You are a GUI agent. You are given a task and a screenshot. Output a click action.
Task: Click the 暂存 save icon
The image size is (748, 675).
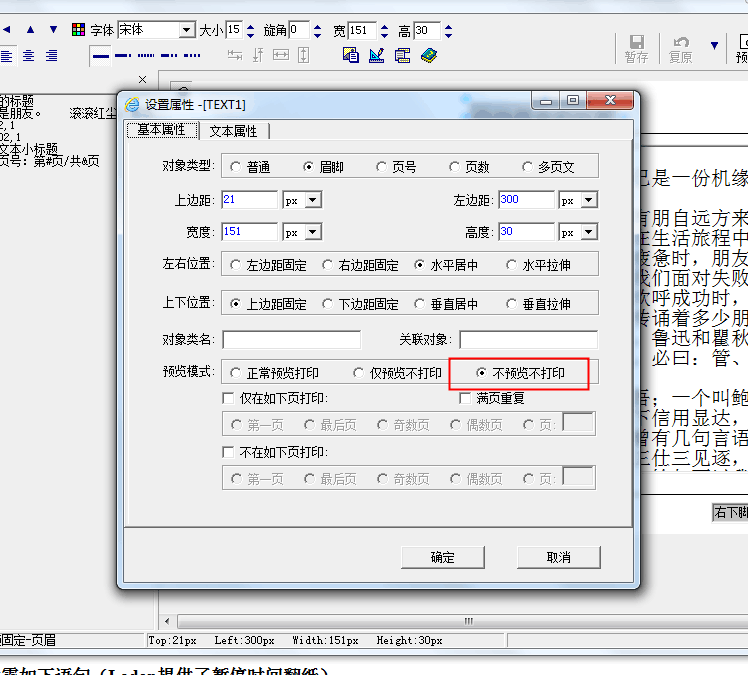pos(636,47)
